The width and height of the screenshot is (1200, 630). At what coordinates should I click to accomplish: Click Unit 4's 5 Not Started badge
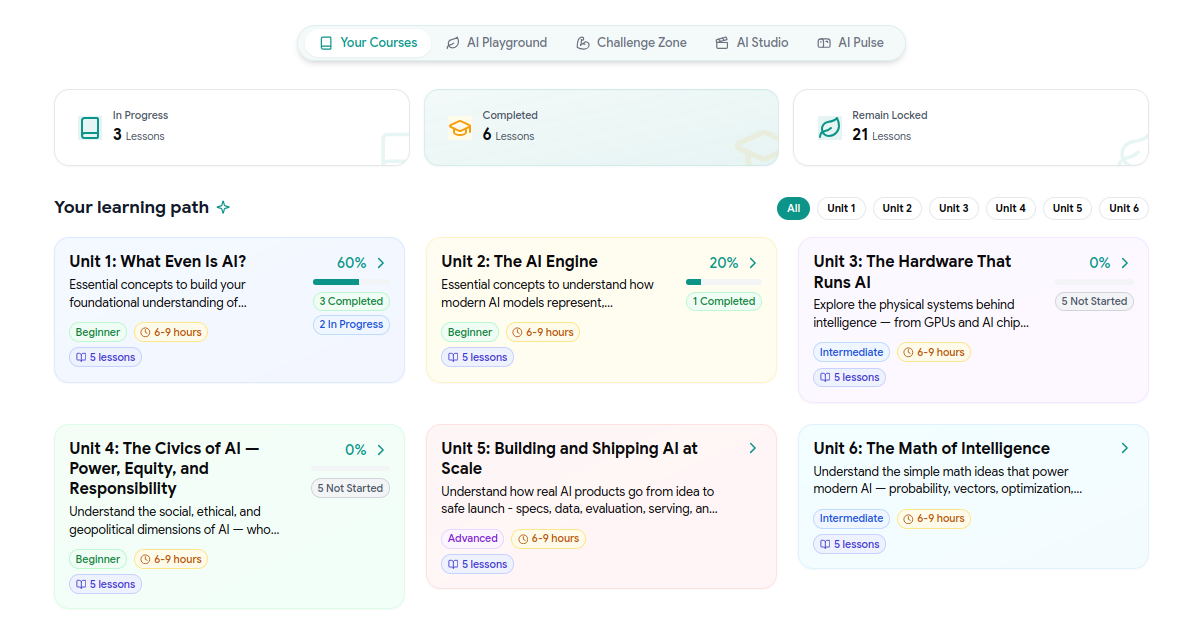(x=350, y=488)
